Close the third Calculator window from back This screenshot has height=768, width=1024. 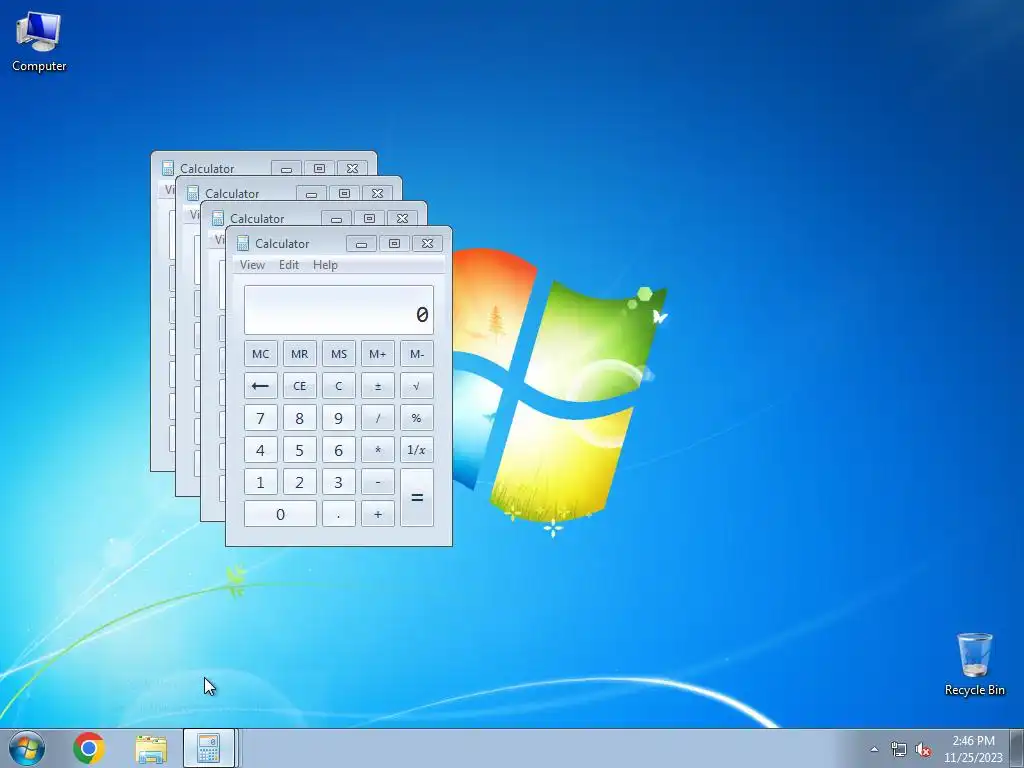pos(402,218)
